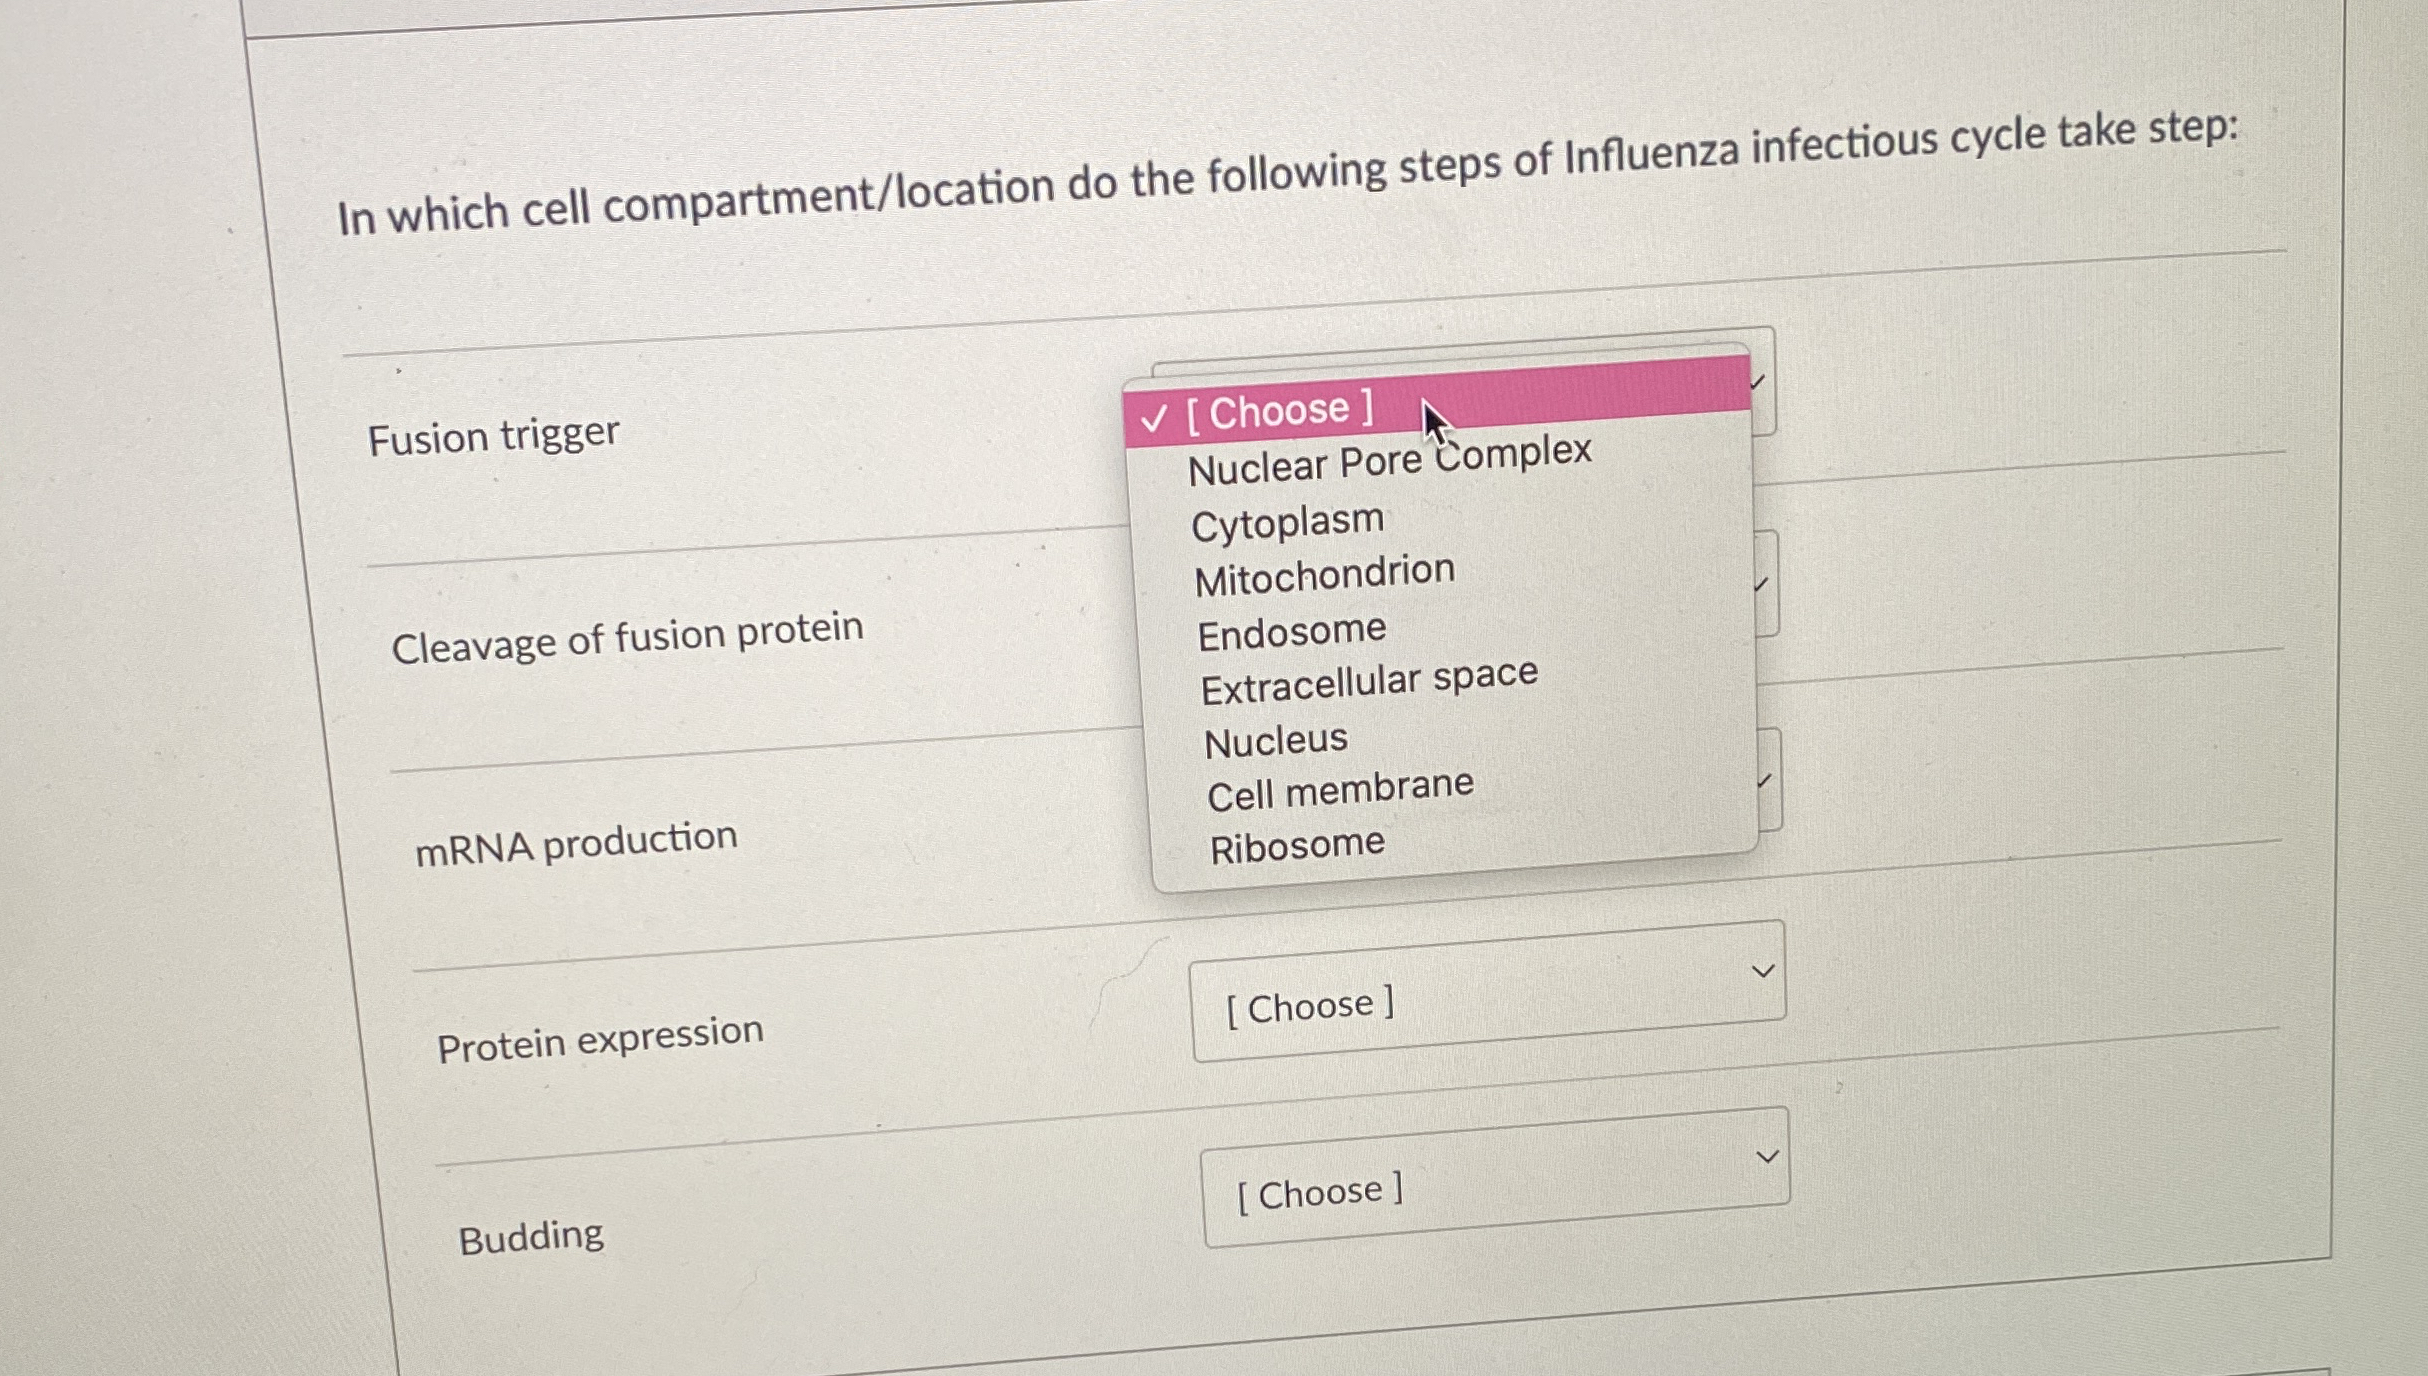Click the Fusion trigger row label
The height and width of the screenshot is (1376, 2428).
click(x=492, y=437)
